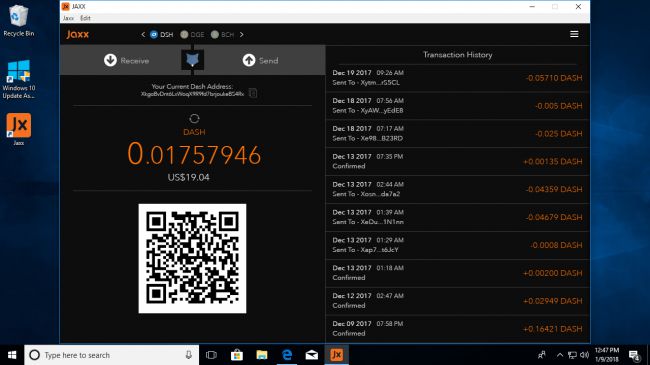Click the refresh balance icon above DASH
650x365 pixels.
click(194, 119)
